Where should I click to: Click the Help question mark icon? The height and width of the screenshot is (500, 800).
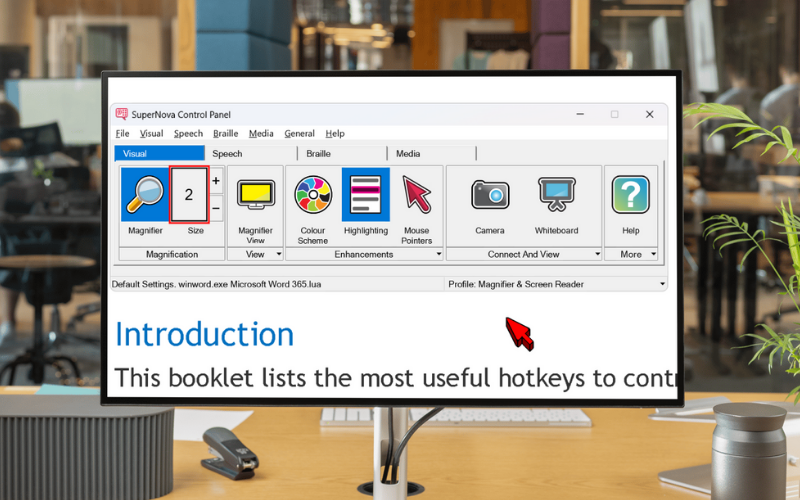click(x=631, y=194)
